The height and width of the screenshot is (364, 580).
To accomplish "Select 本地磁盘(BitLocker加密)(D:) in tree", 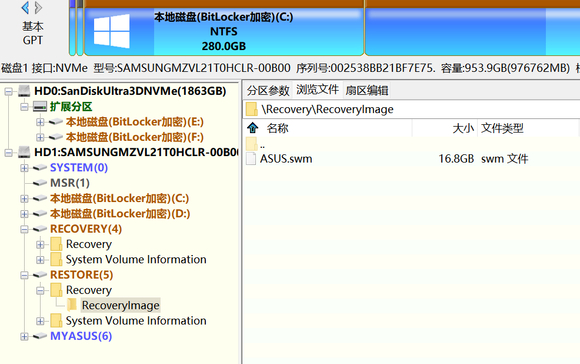I will tap(120, 214).
